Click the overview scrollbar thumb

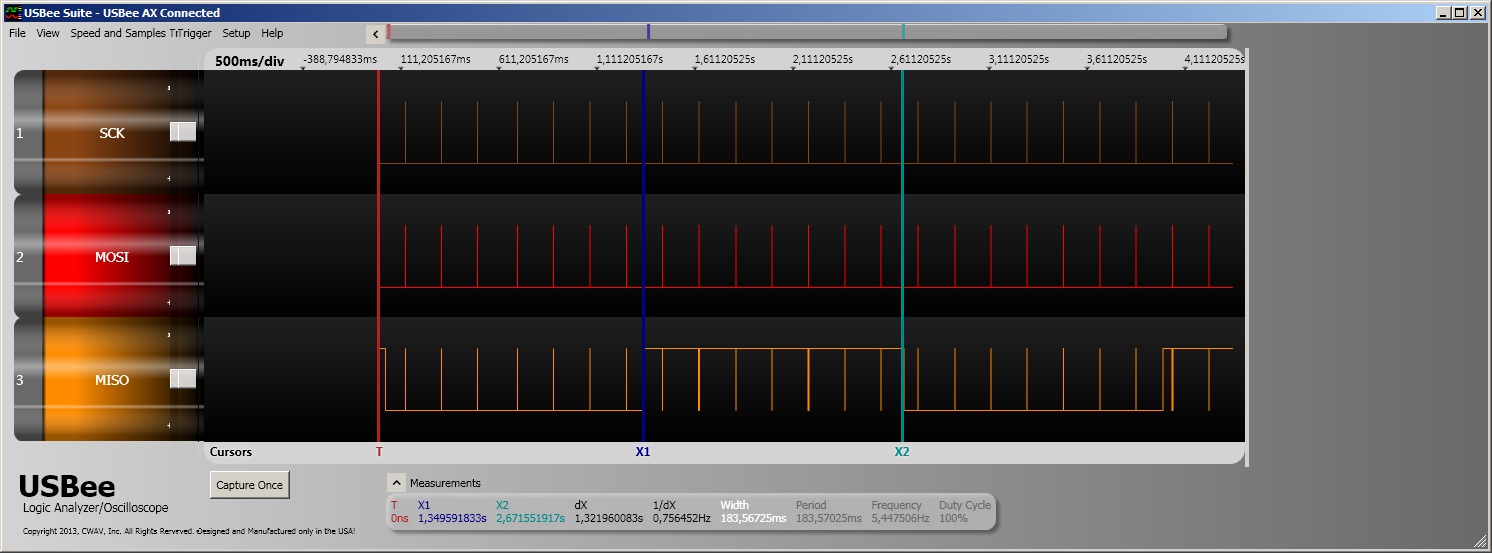tap(807, 32)
